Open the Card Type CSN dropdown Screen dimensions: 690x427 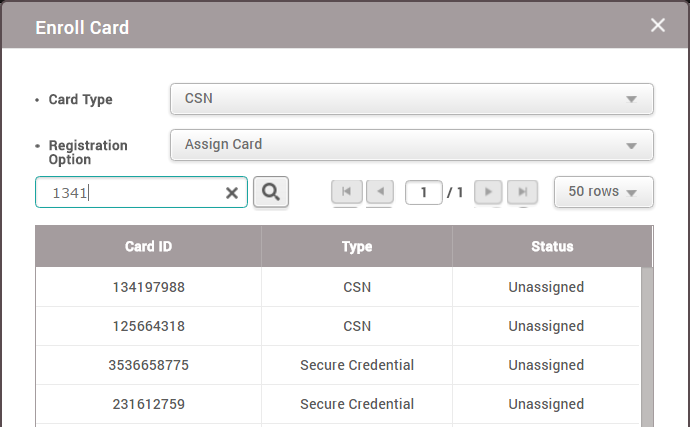(x=411, y=99)
